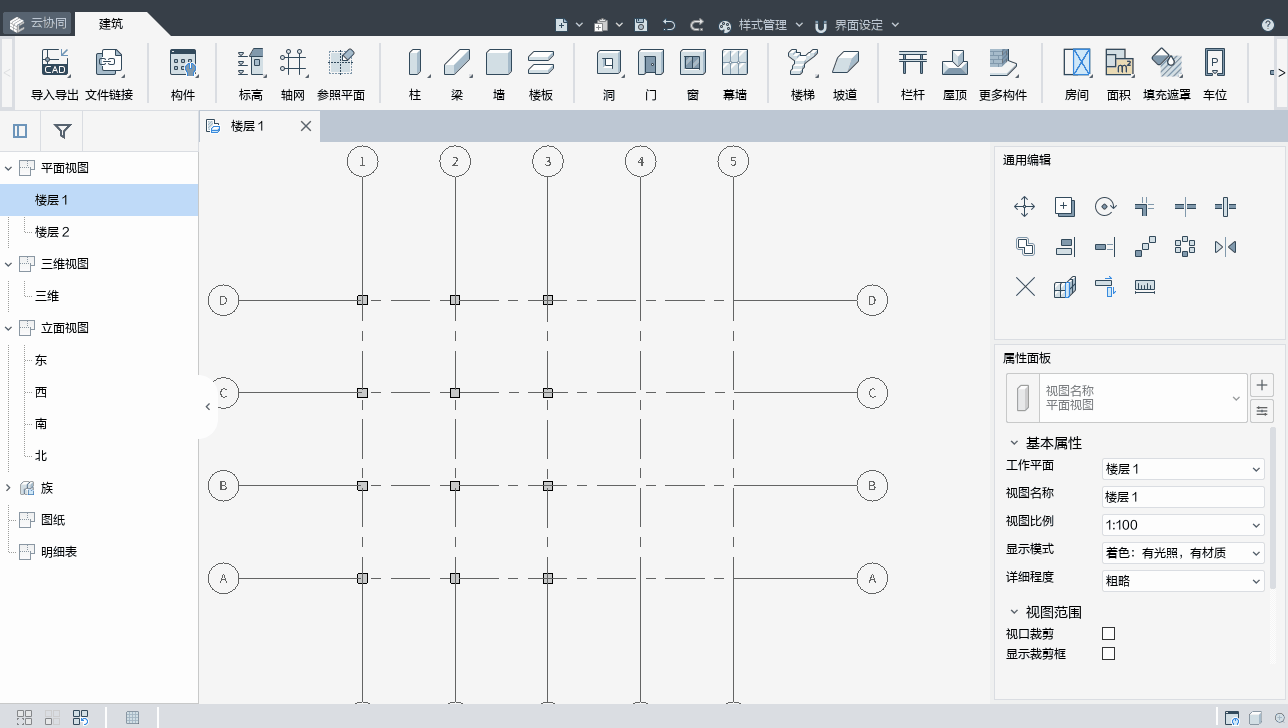Open the 界面设定 dropdown menu
The image size is (1288, 728).
(x=857, y=25)
